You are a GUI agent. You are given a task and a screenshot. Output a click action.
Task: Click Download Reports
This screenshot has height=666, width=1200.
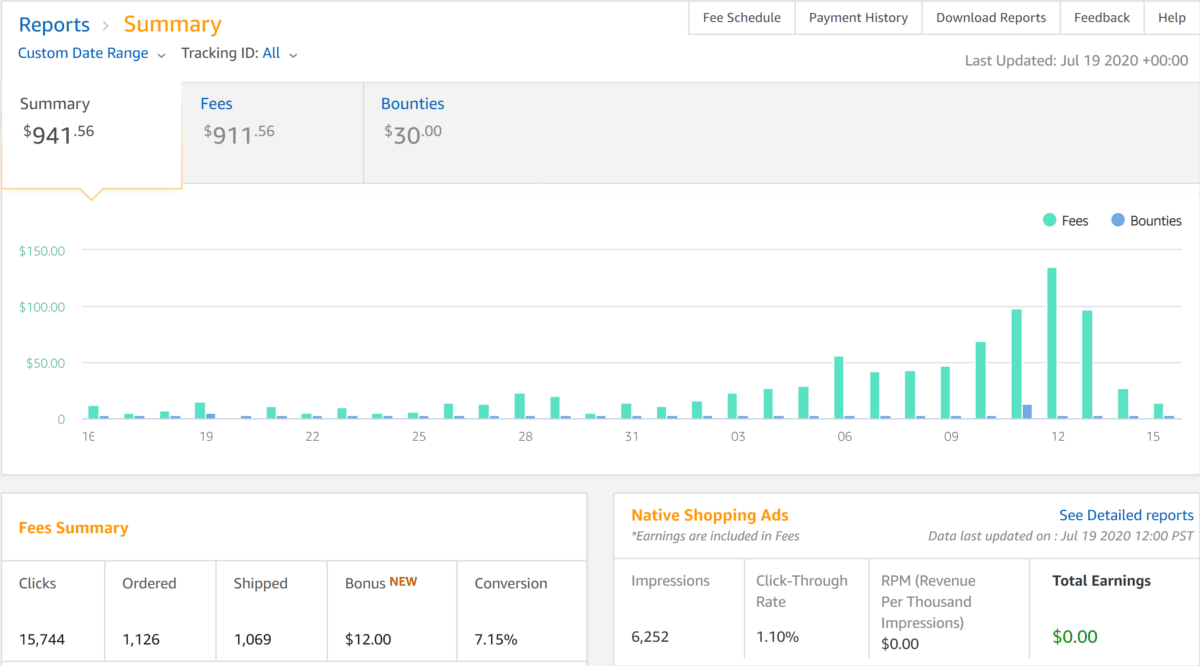click(990, 17)
